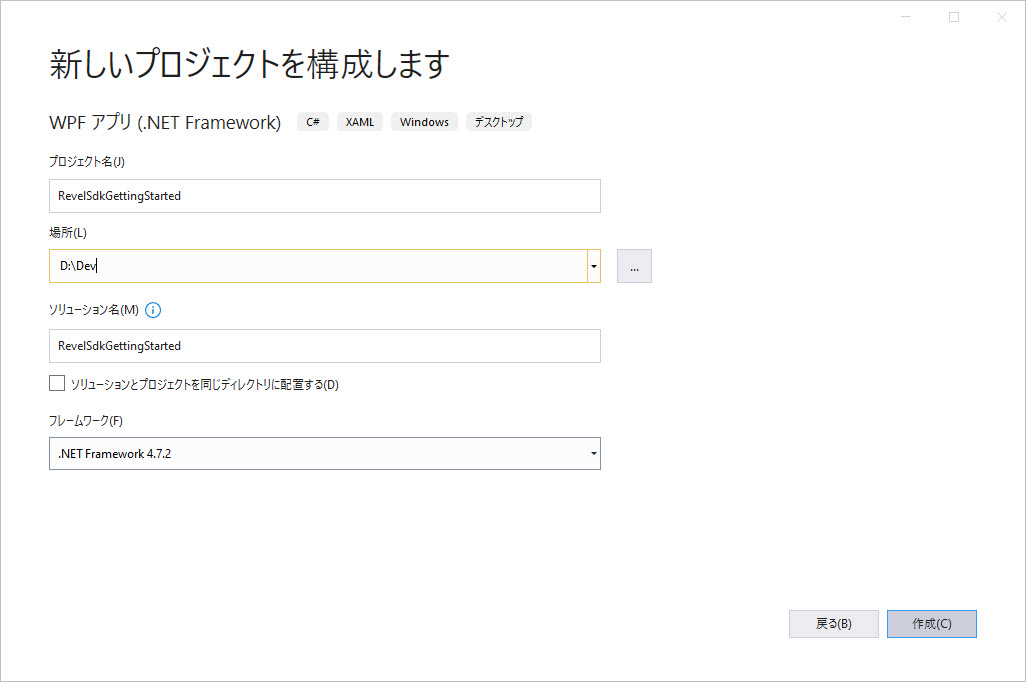Click the 作成(C) button

(x=931, y=624)
